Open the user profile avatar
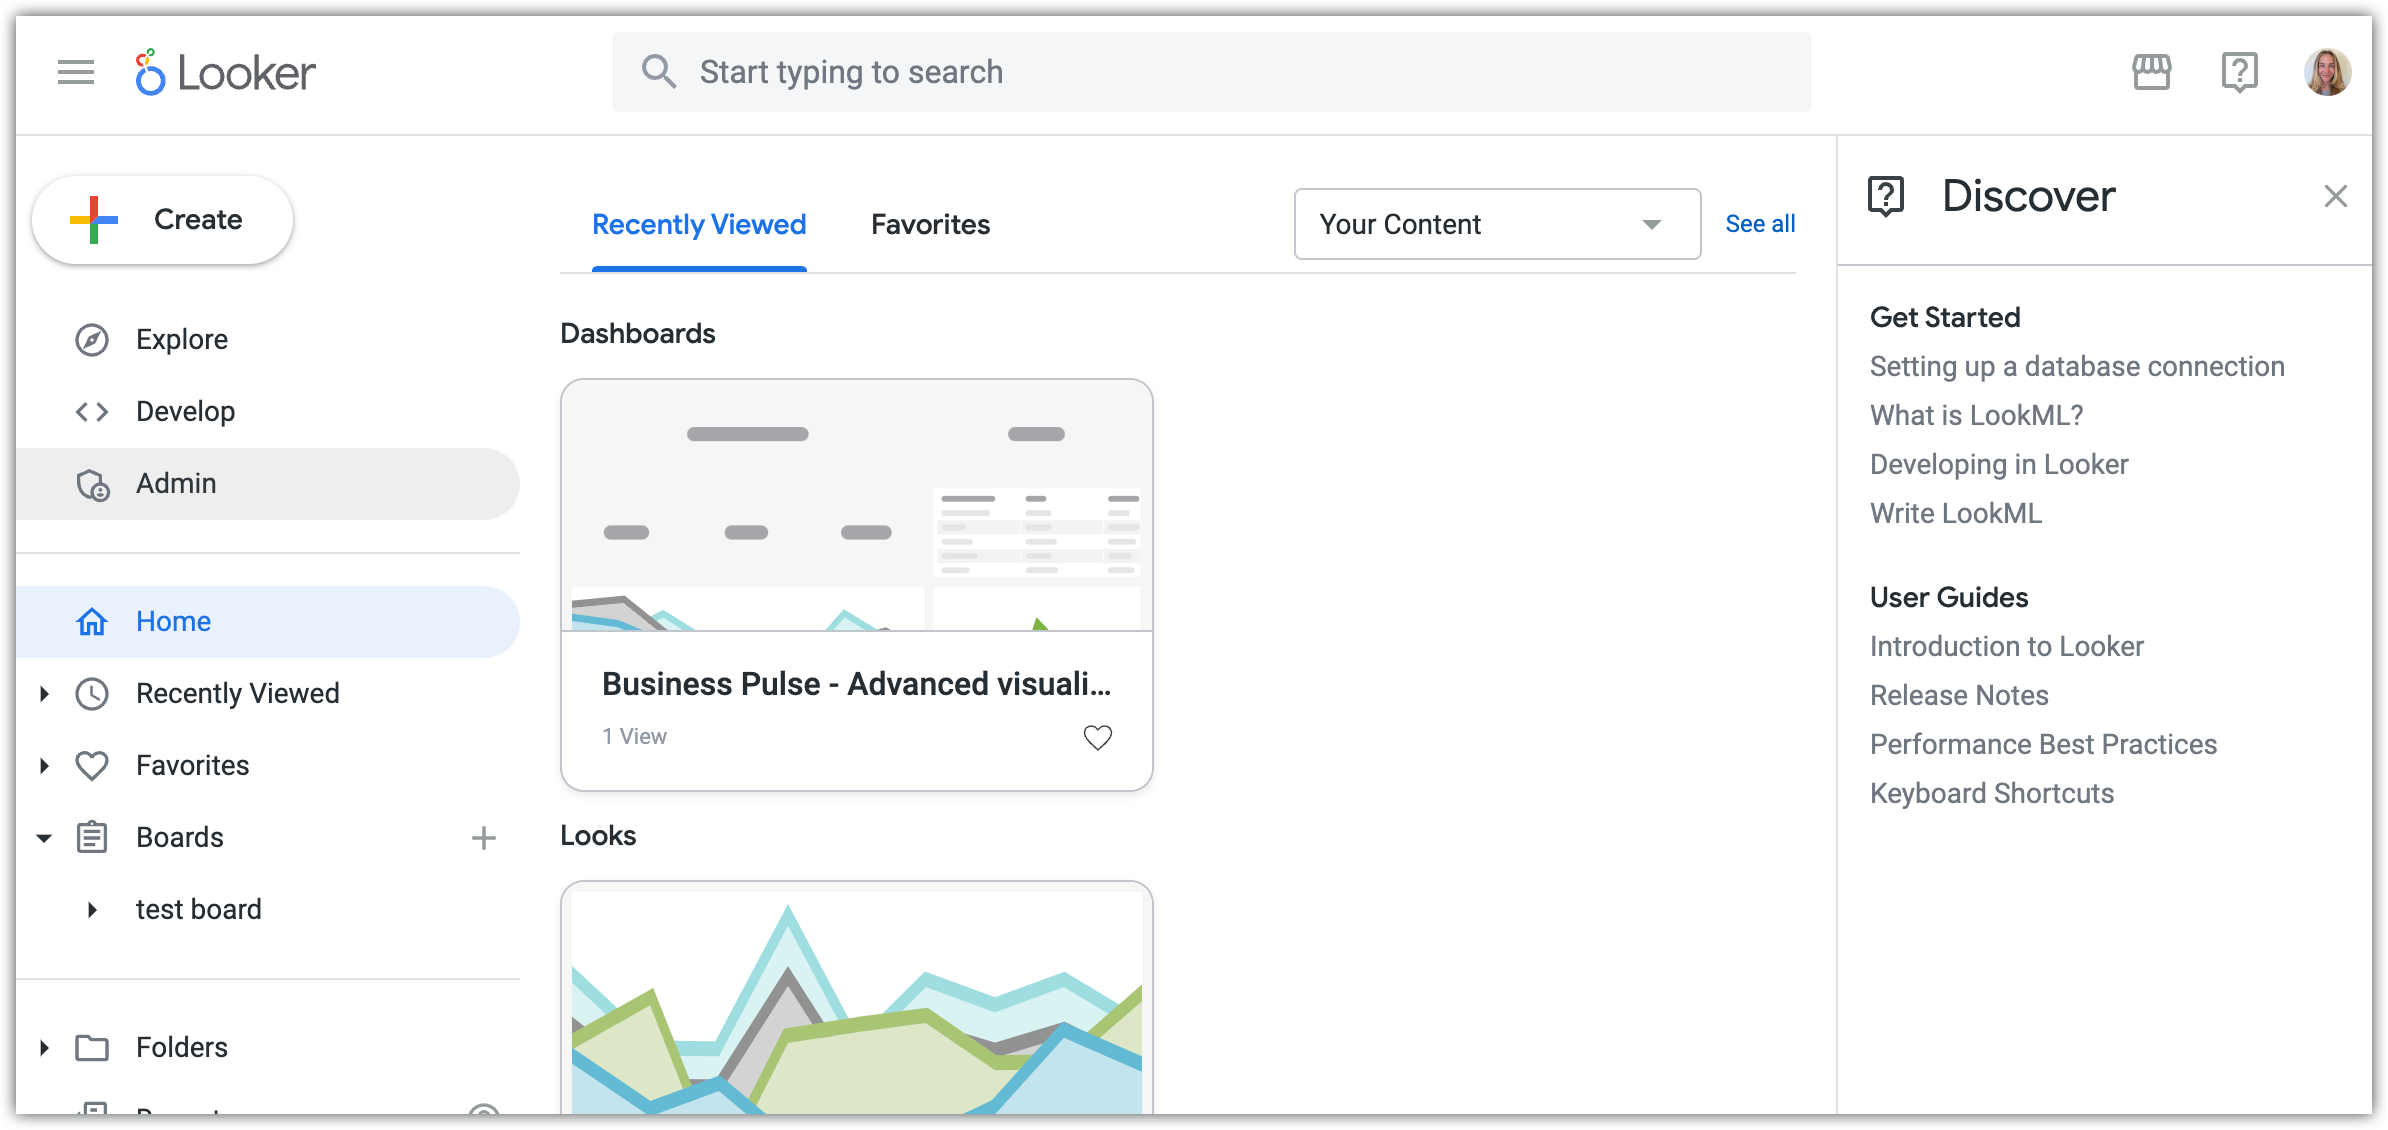The width and height of the screenshot is (2388, 1130). 2327,72
